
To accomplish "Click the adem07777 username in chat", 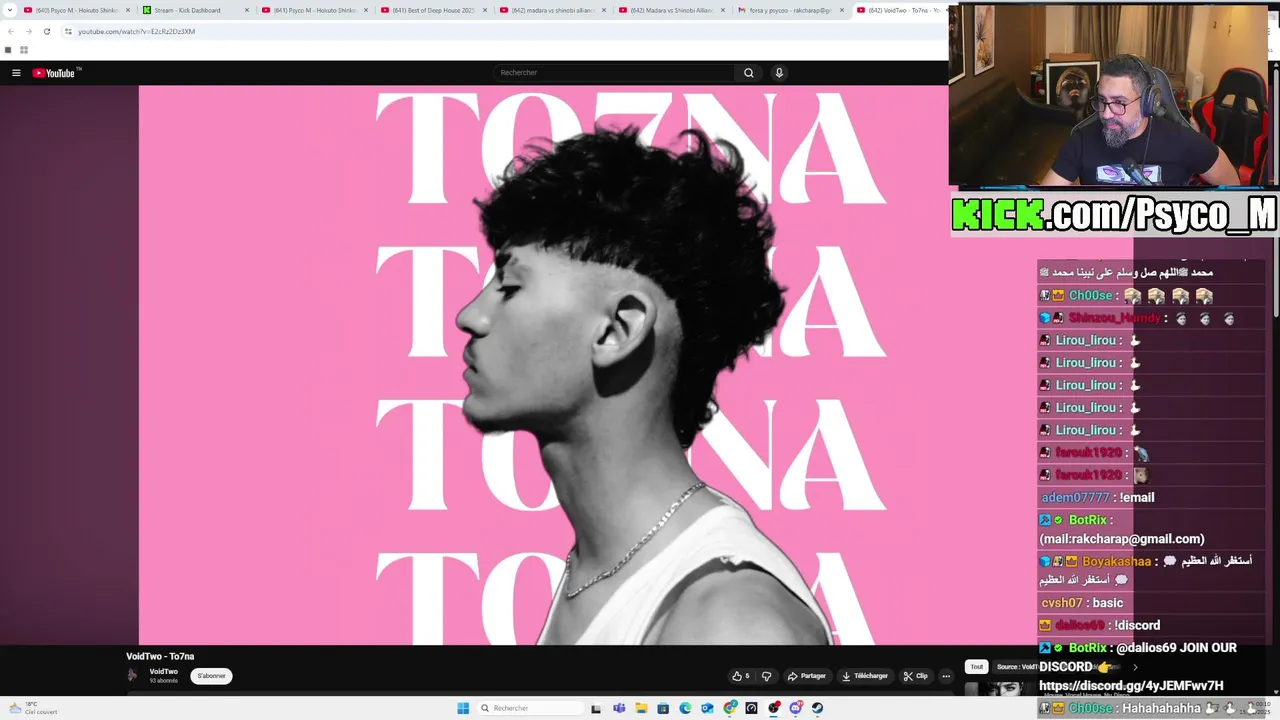I will [1076, 497].
